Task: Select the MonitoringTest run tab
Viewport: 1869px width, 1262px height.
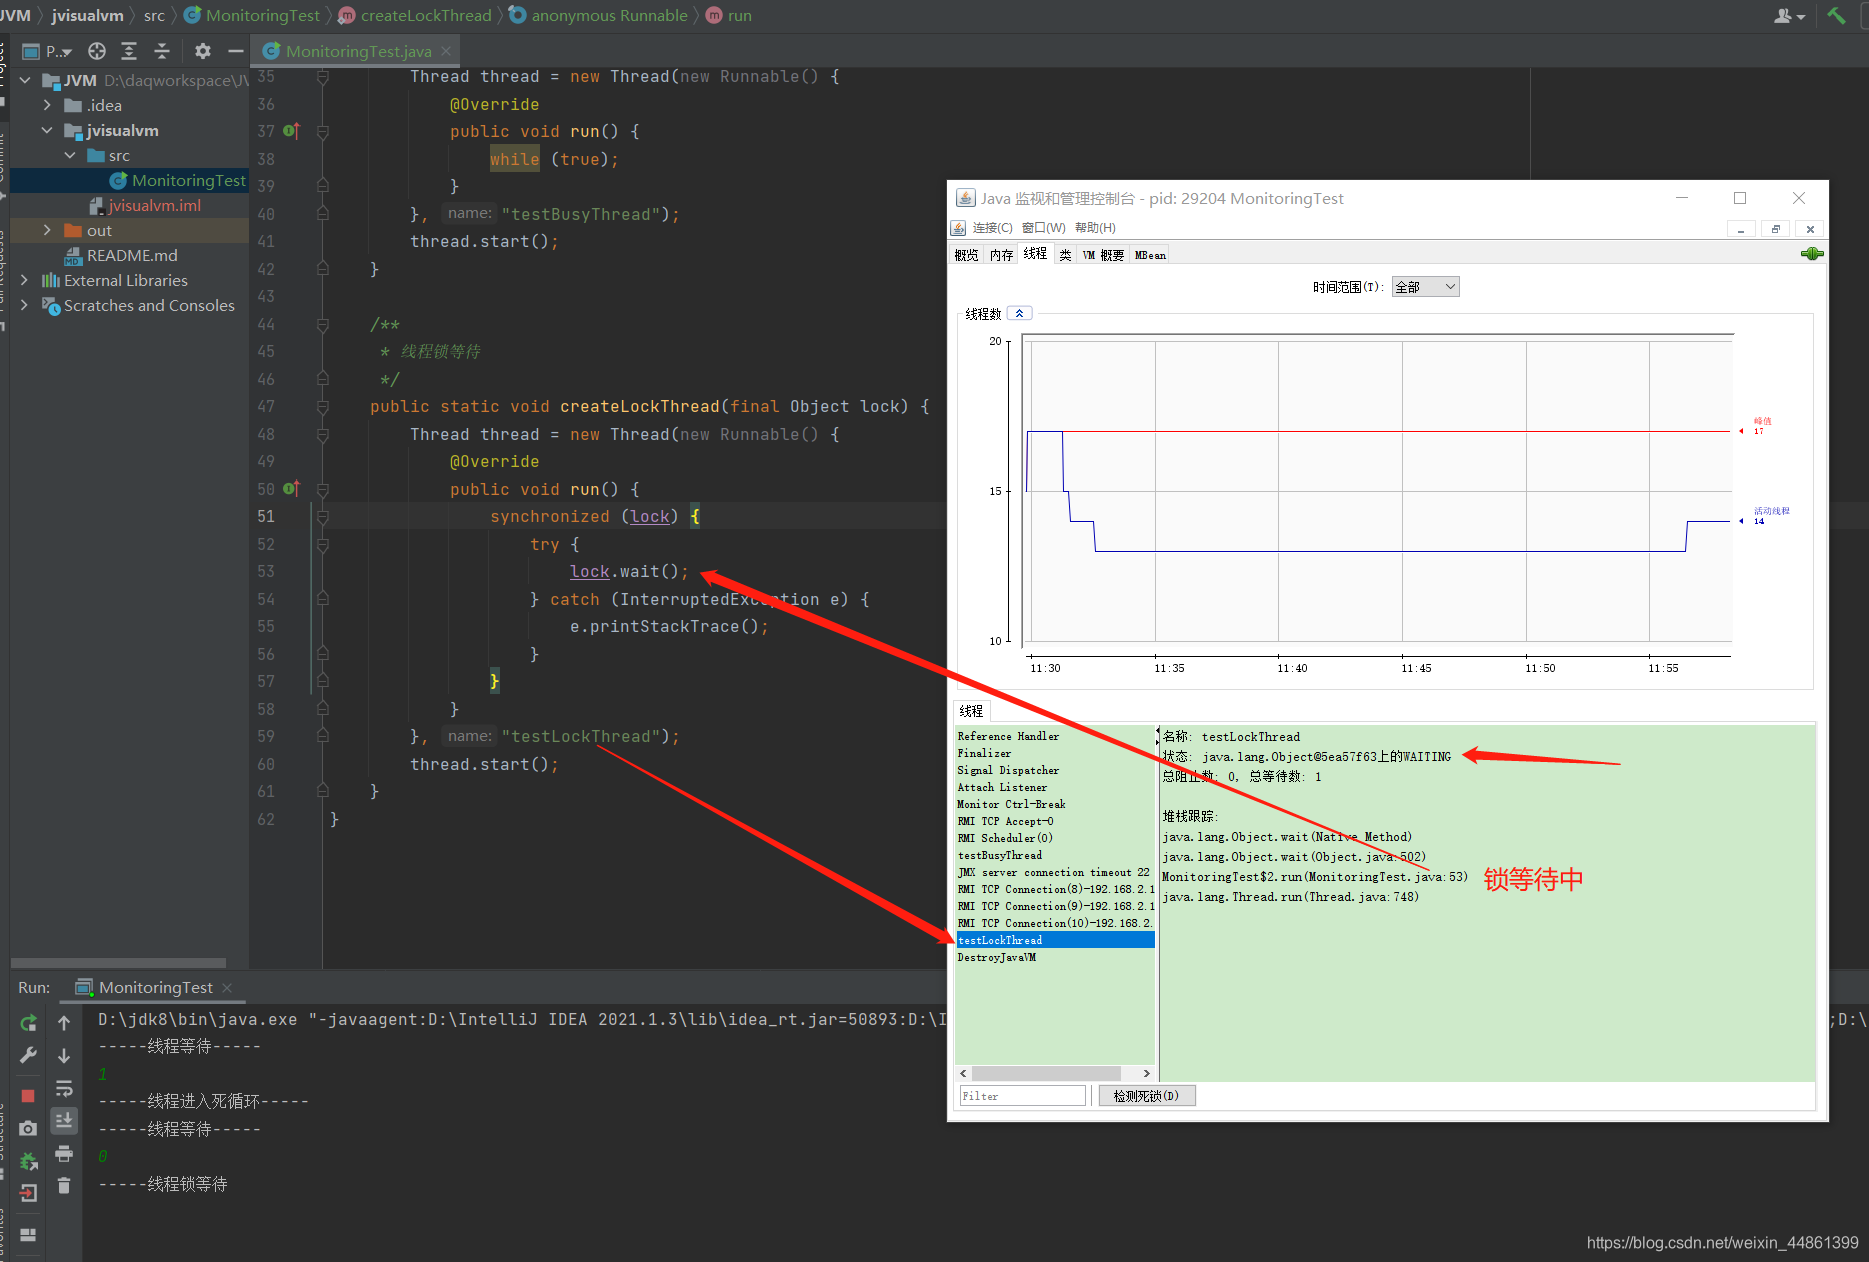Action: point(154,987)
